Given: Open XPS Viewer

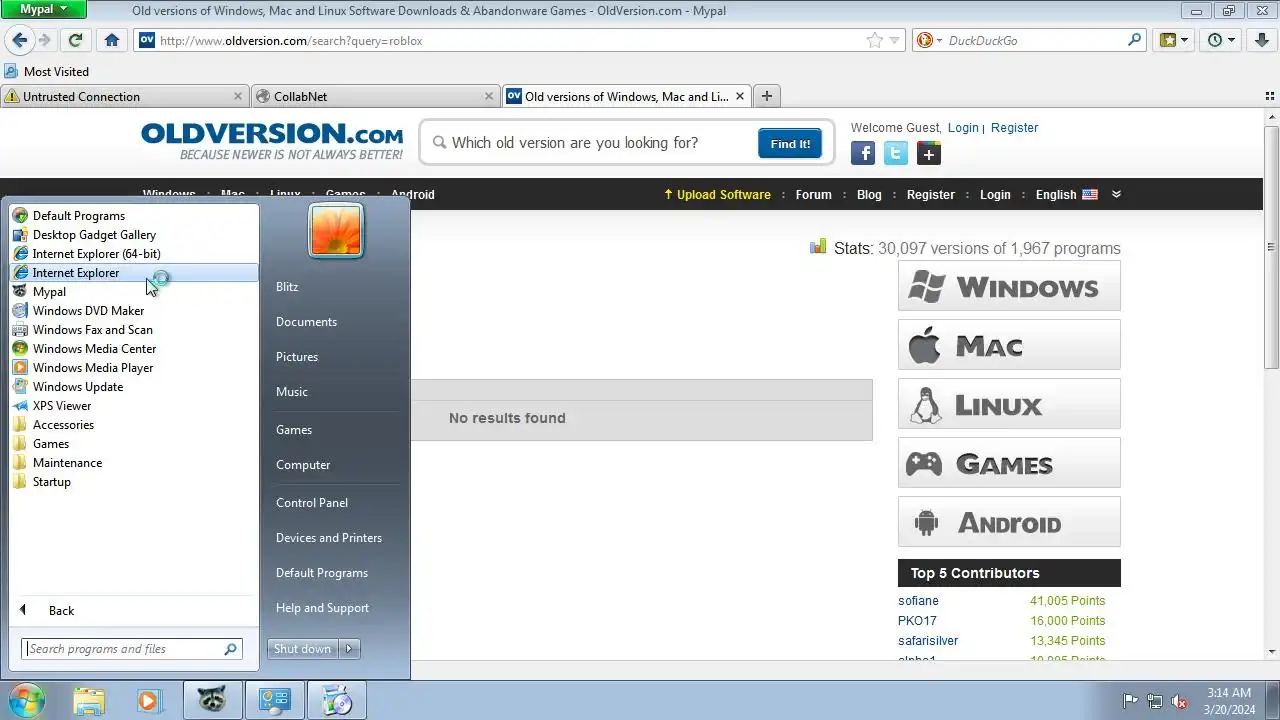Looking at the screenshot, I should point(134,406).
